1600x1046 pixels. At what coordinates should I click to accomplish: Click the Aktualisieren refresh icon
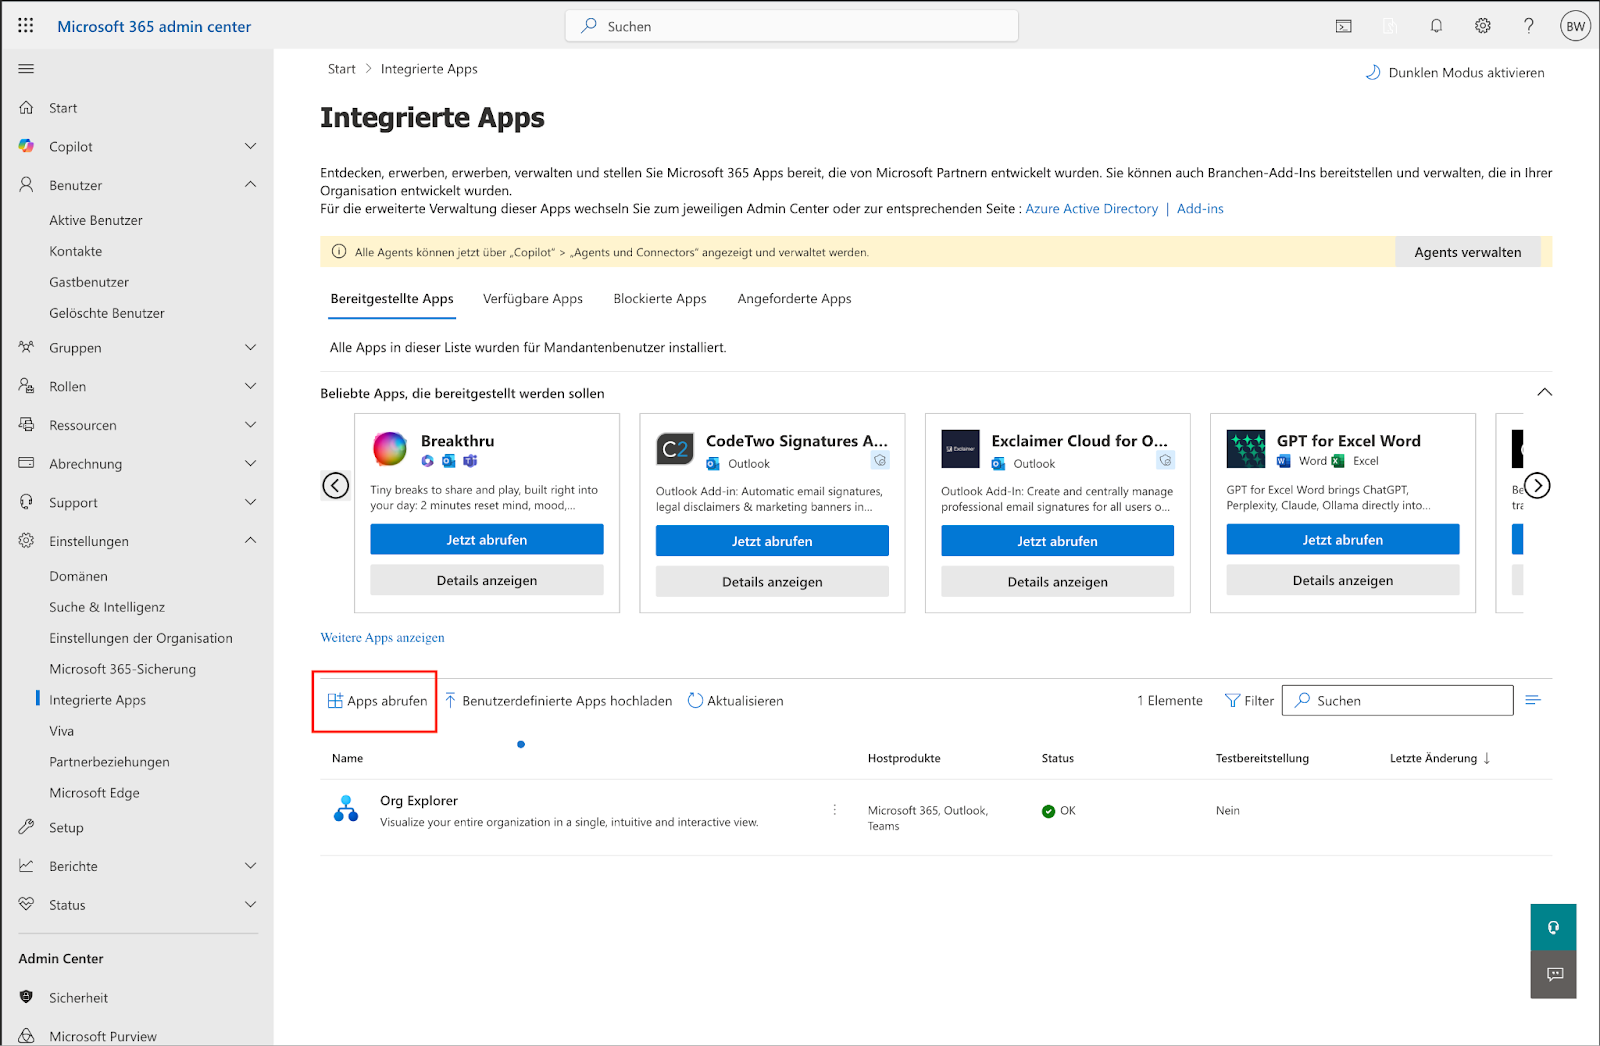pyautogui.click(x=696, y=701)
